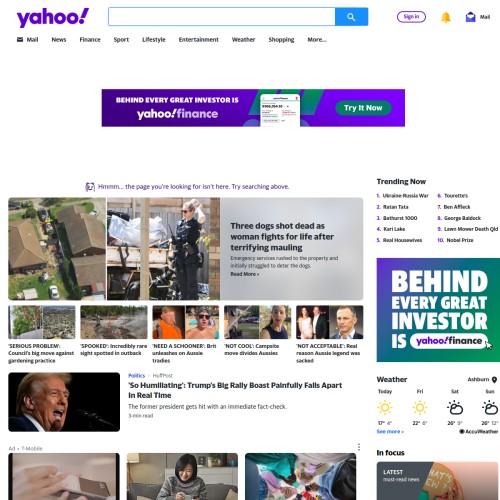500x500 pixels.
Task: Open See more weather link
Action: click(x=390, y=431)
